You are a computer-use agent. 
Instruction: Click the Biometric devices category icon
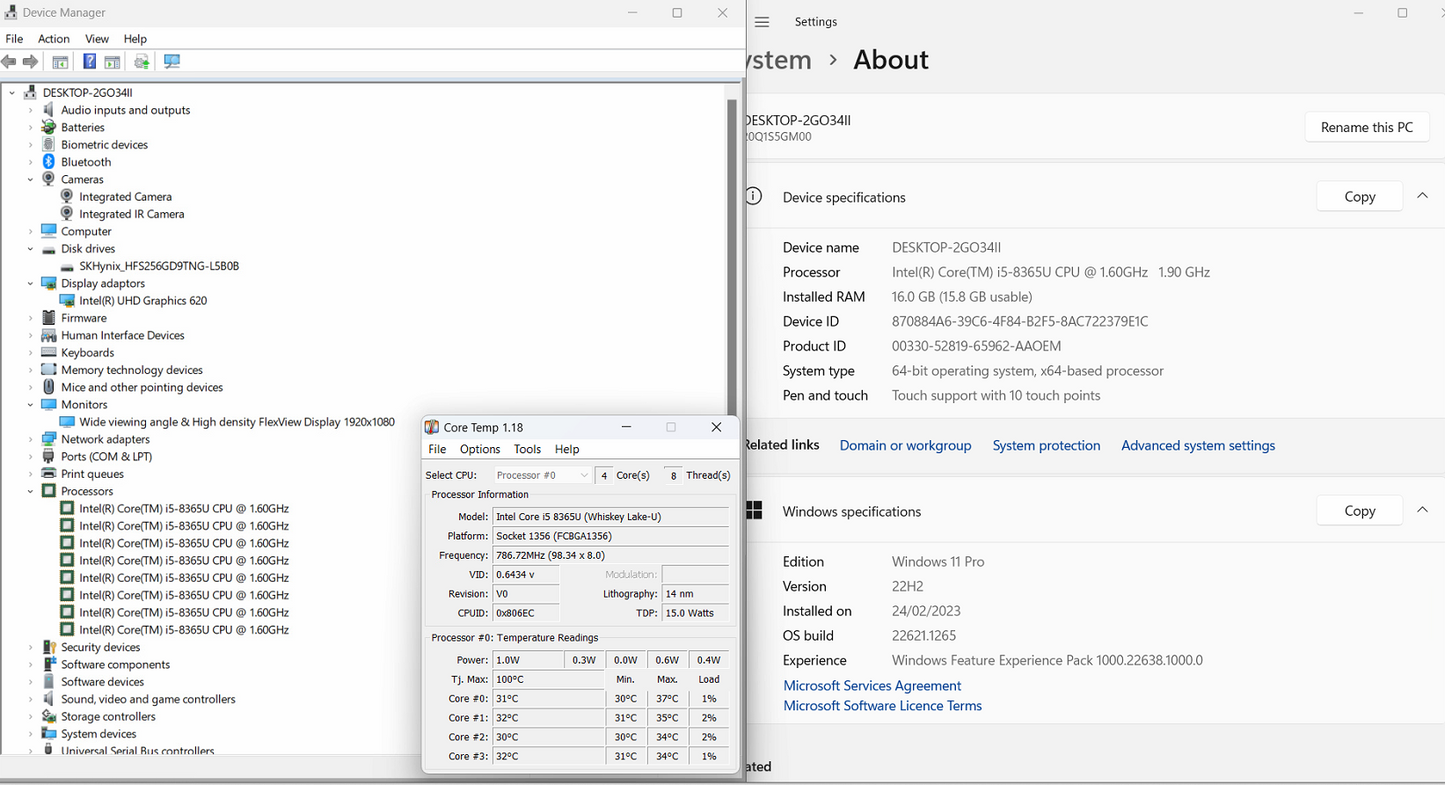click(x=48, y=144)
